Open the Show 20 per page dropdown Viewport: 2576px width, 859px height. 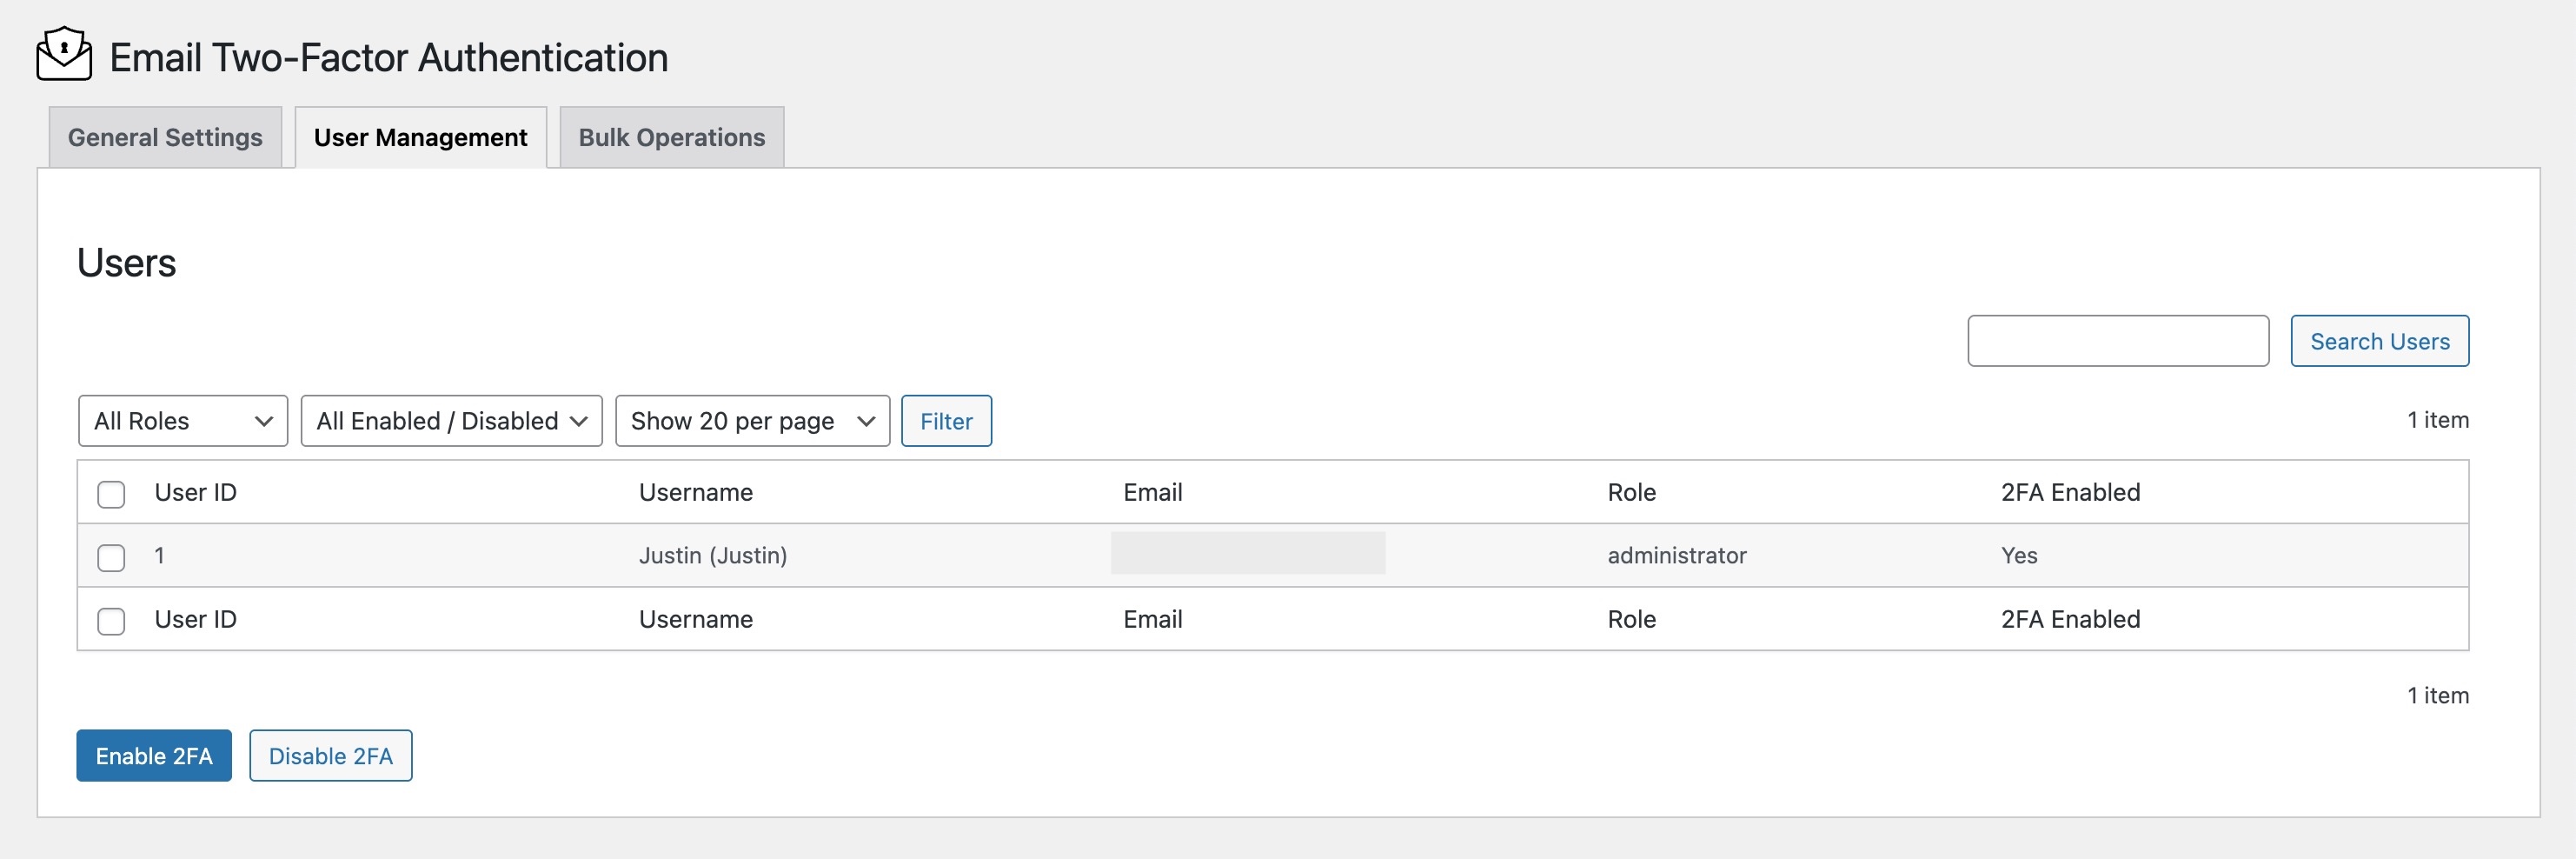point(752,421)
